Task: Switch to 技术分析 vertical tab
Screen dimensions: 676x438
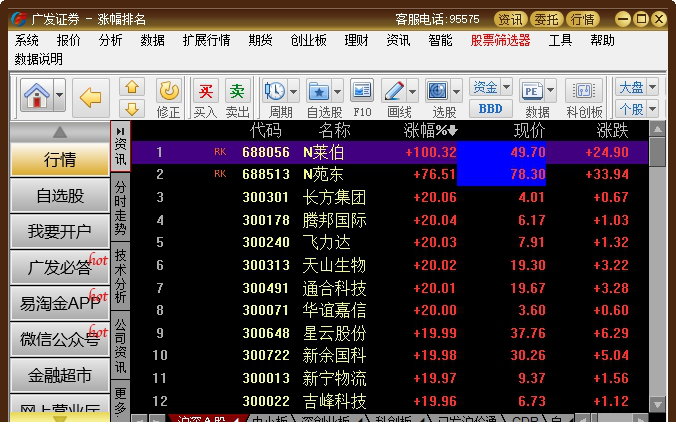Action: pyautogui.click(x=120, y=276)
